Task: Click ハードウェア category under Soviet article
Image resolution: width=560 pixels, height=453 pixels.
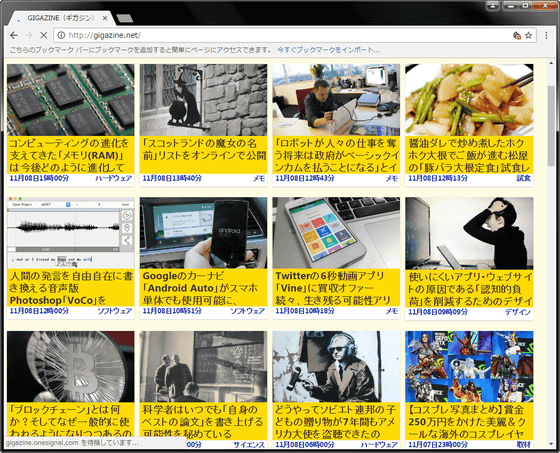Action: tap(379, 445)
